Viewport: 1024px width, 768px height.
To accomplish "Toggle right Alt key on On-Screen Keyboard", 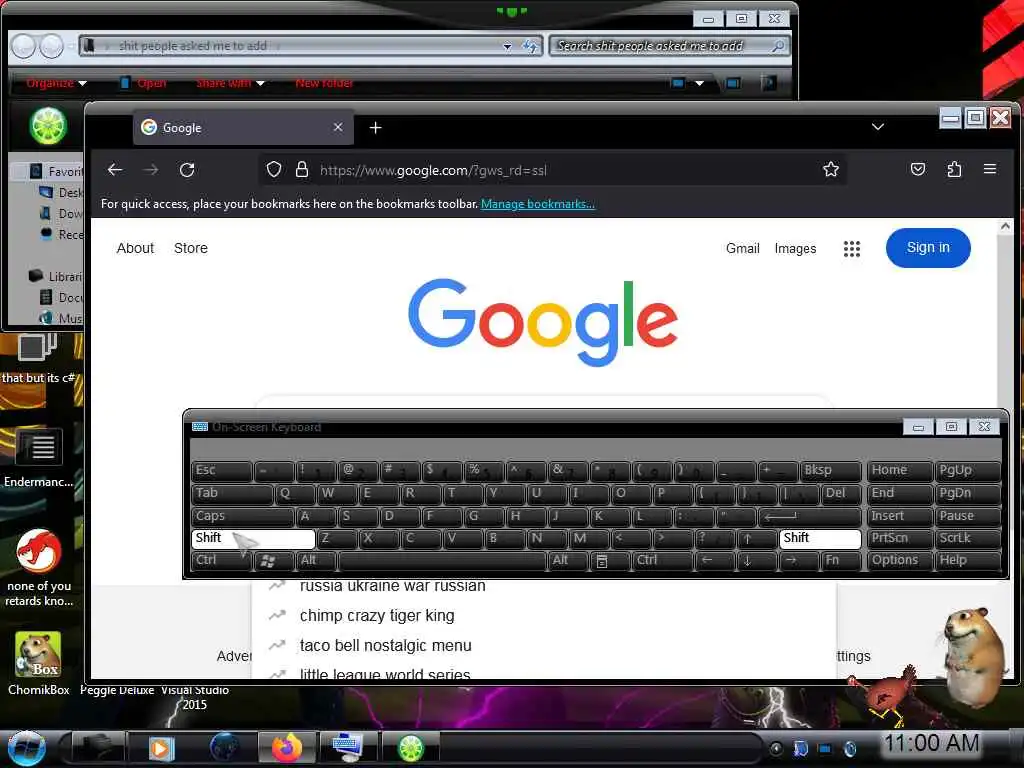I will point(568,560).
